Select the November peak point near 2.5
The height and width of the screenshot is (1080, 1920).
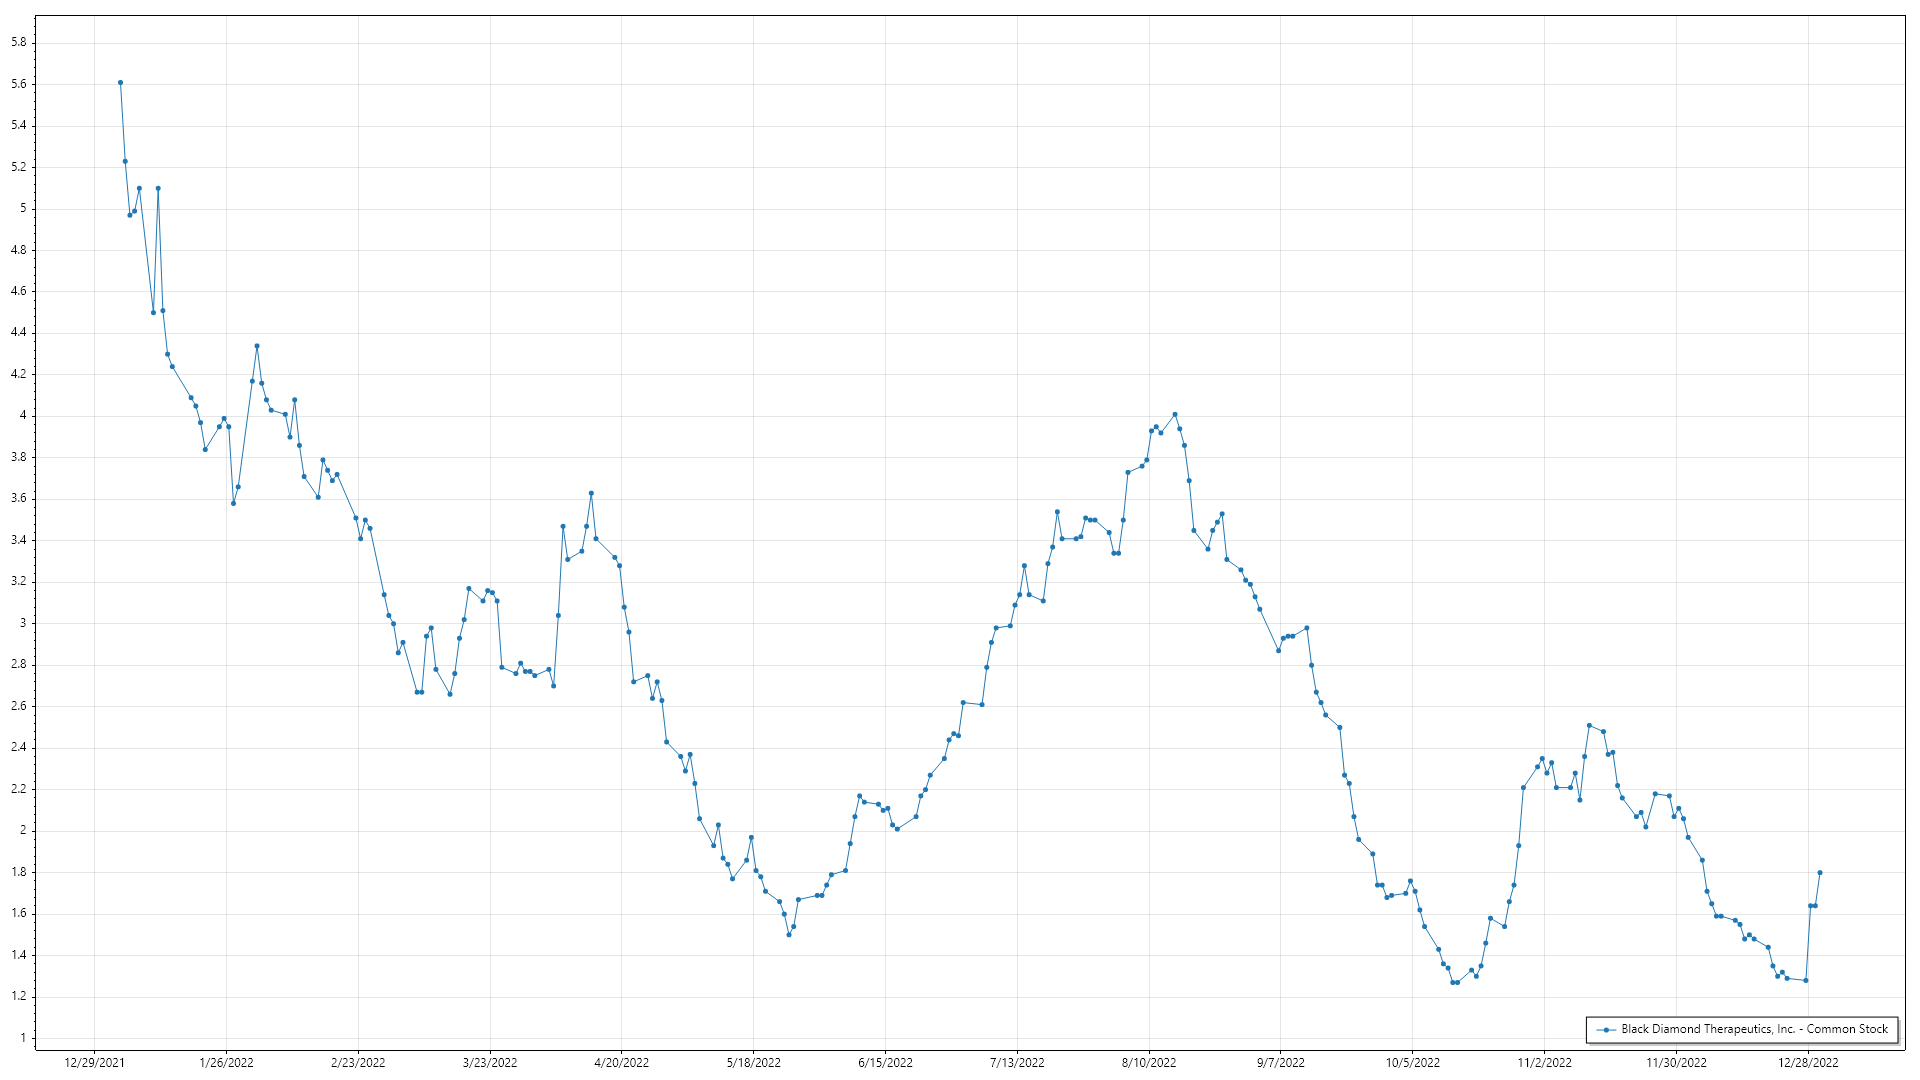[x=1589, y=725]
